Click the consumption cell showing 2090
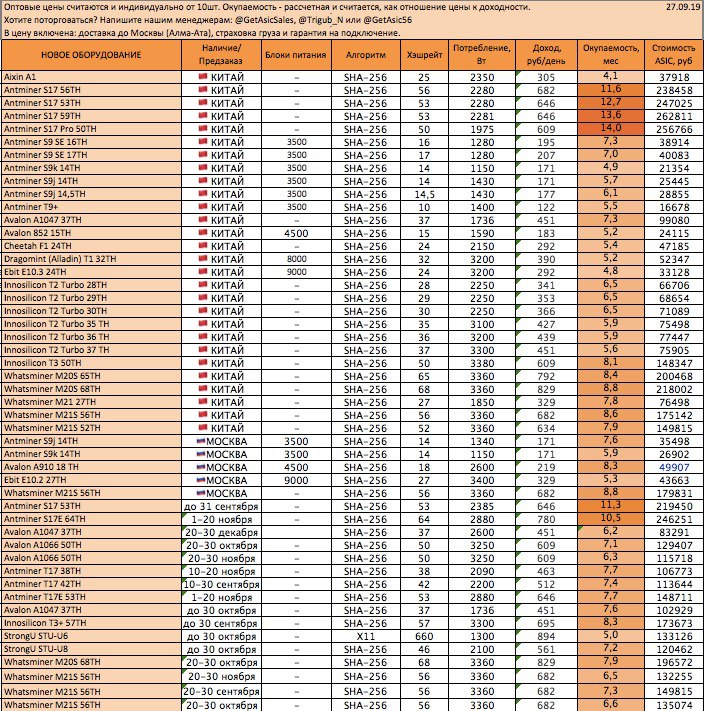 coord(482,571)
